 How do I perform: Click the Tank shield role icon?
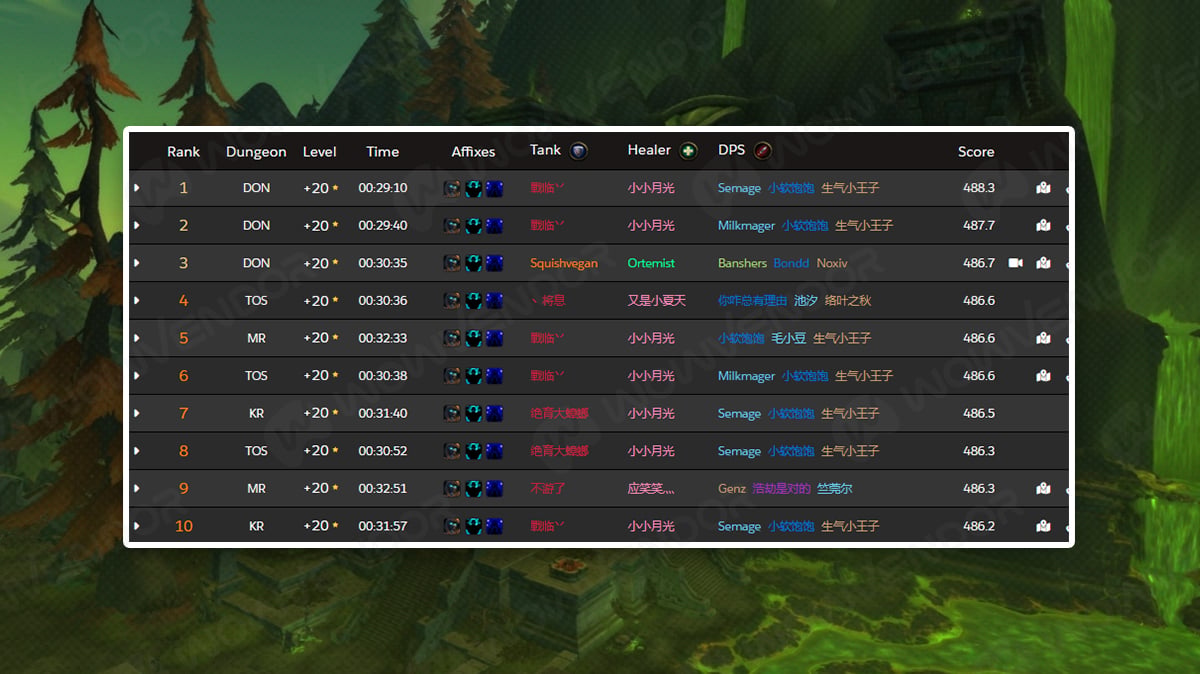pos(578,151)
